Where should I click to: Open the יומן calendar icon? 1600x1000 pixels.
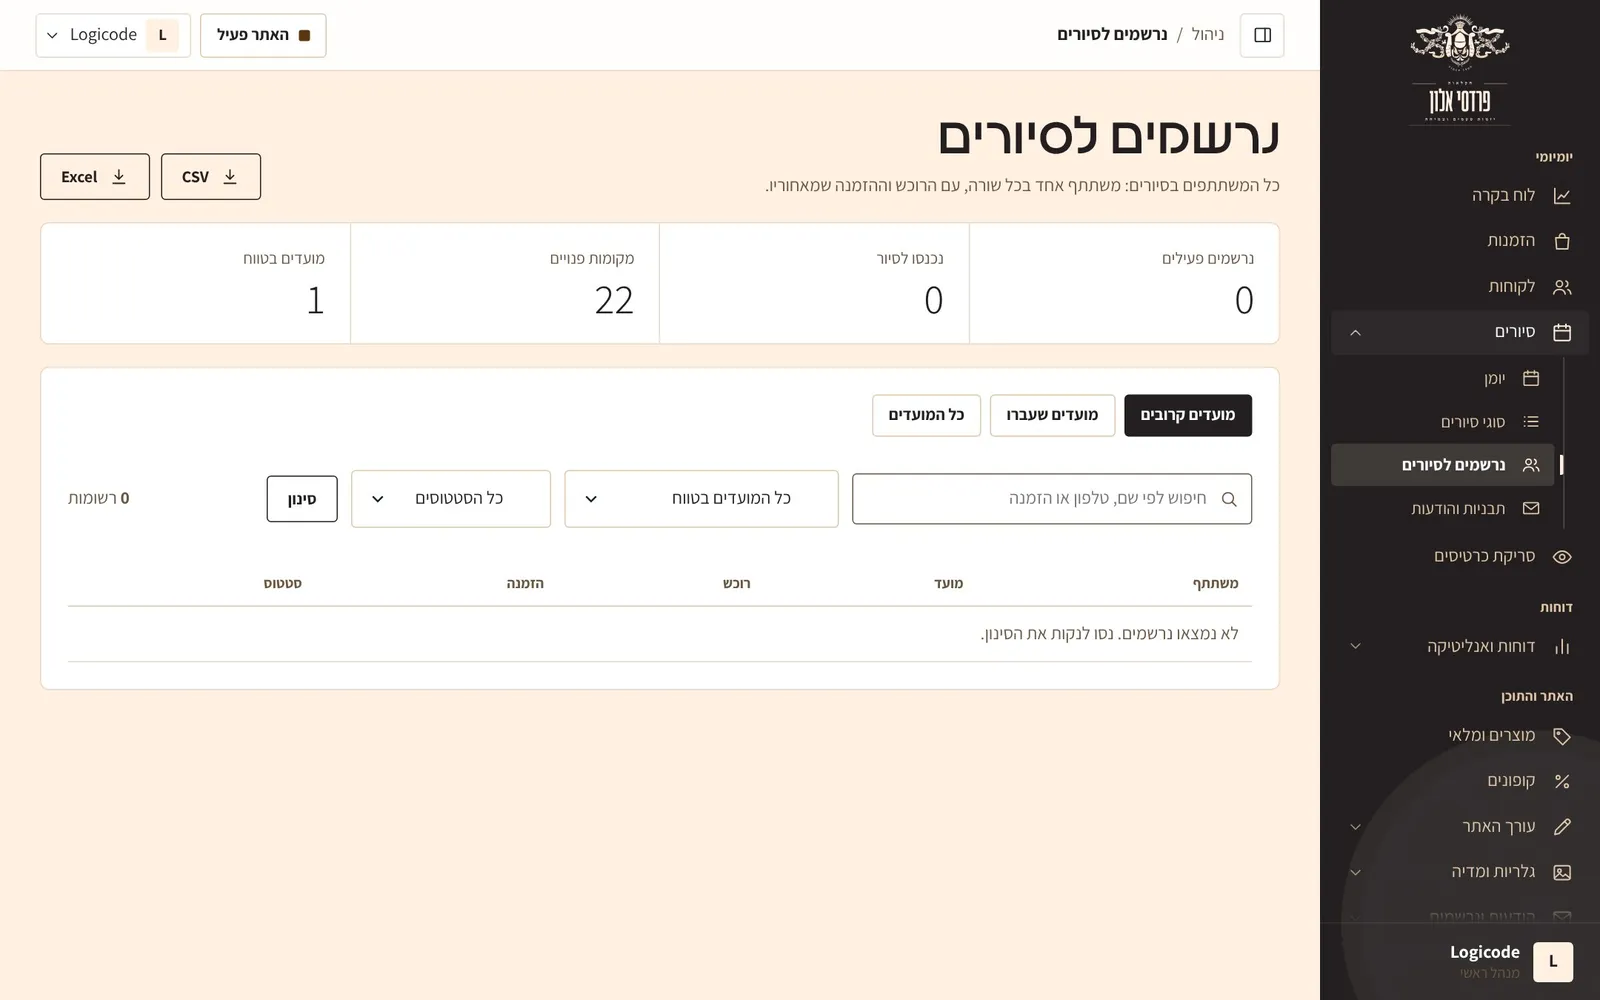(1531, 378)
